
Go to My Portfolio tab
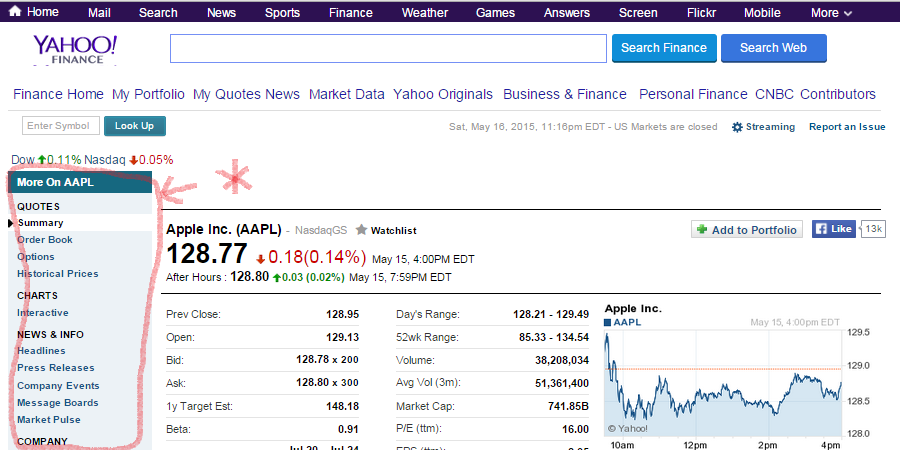(x=149, y=94)
